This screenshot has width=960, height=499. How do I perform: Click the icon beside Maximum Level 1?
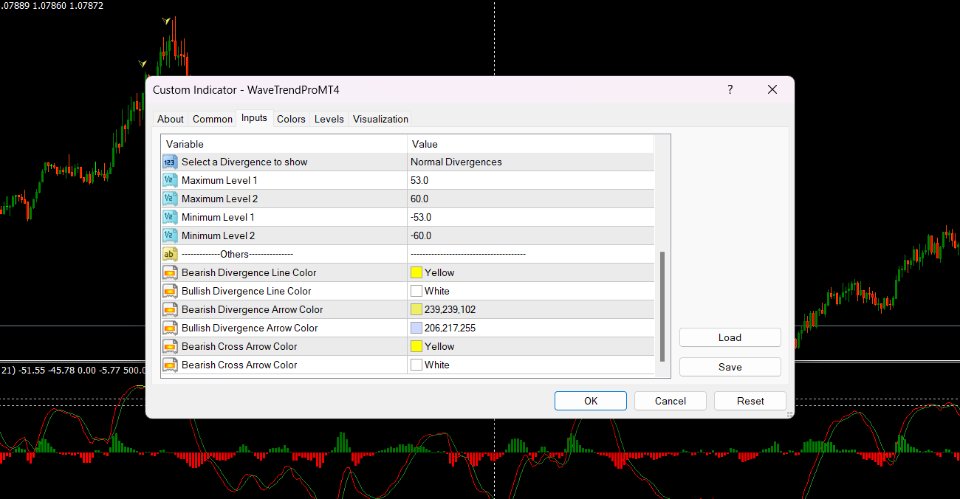[170, 181]
